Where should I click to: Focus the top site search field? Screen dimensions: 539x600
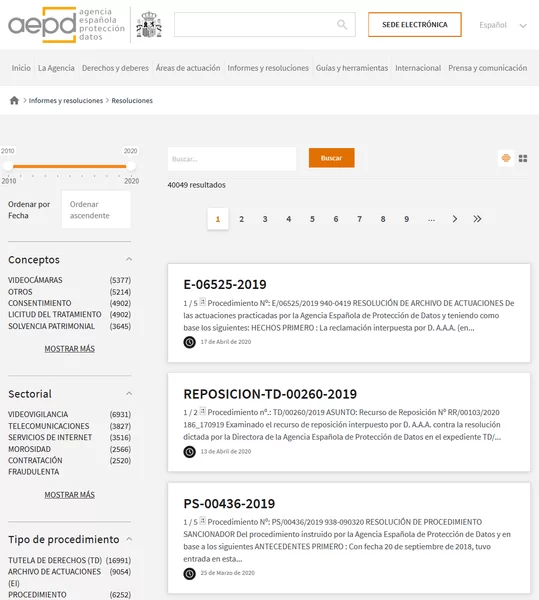point(265,24)
